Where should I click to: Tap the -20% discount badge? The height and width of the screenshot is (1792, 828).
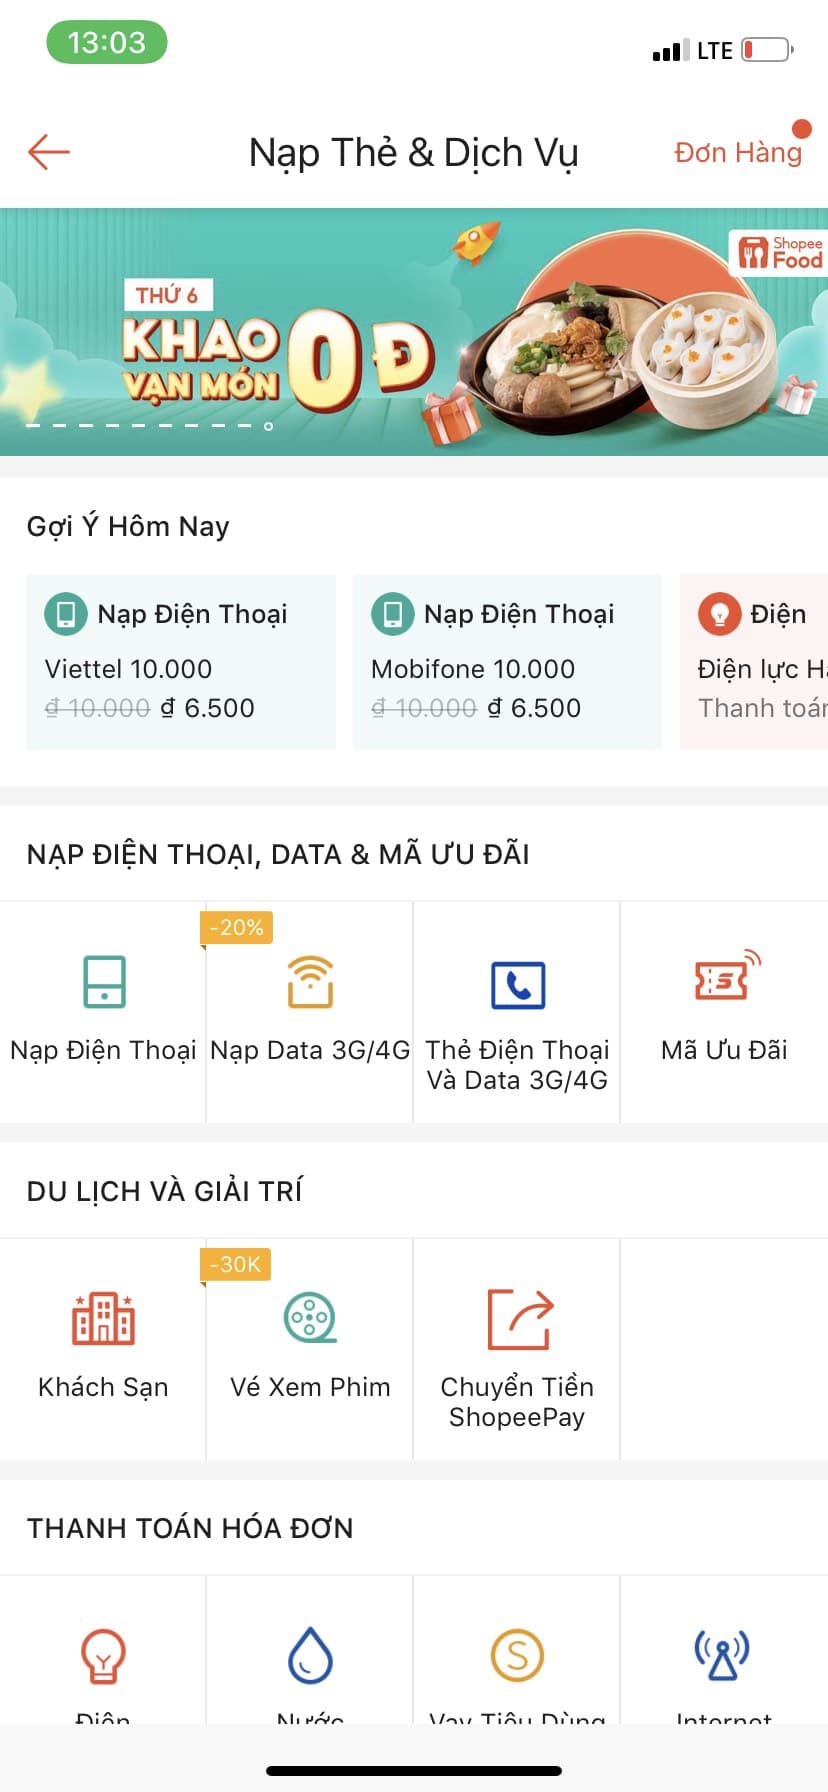(237, 928)
